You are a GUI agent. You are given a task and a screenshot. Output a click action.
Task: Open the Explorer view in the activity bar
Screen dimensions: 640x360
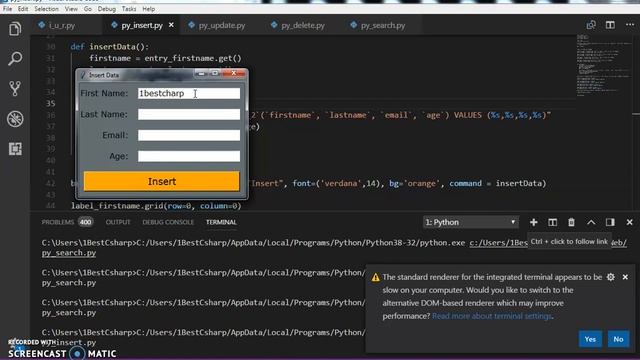[x=15, y=29]
